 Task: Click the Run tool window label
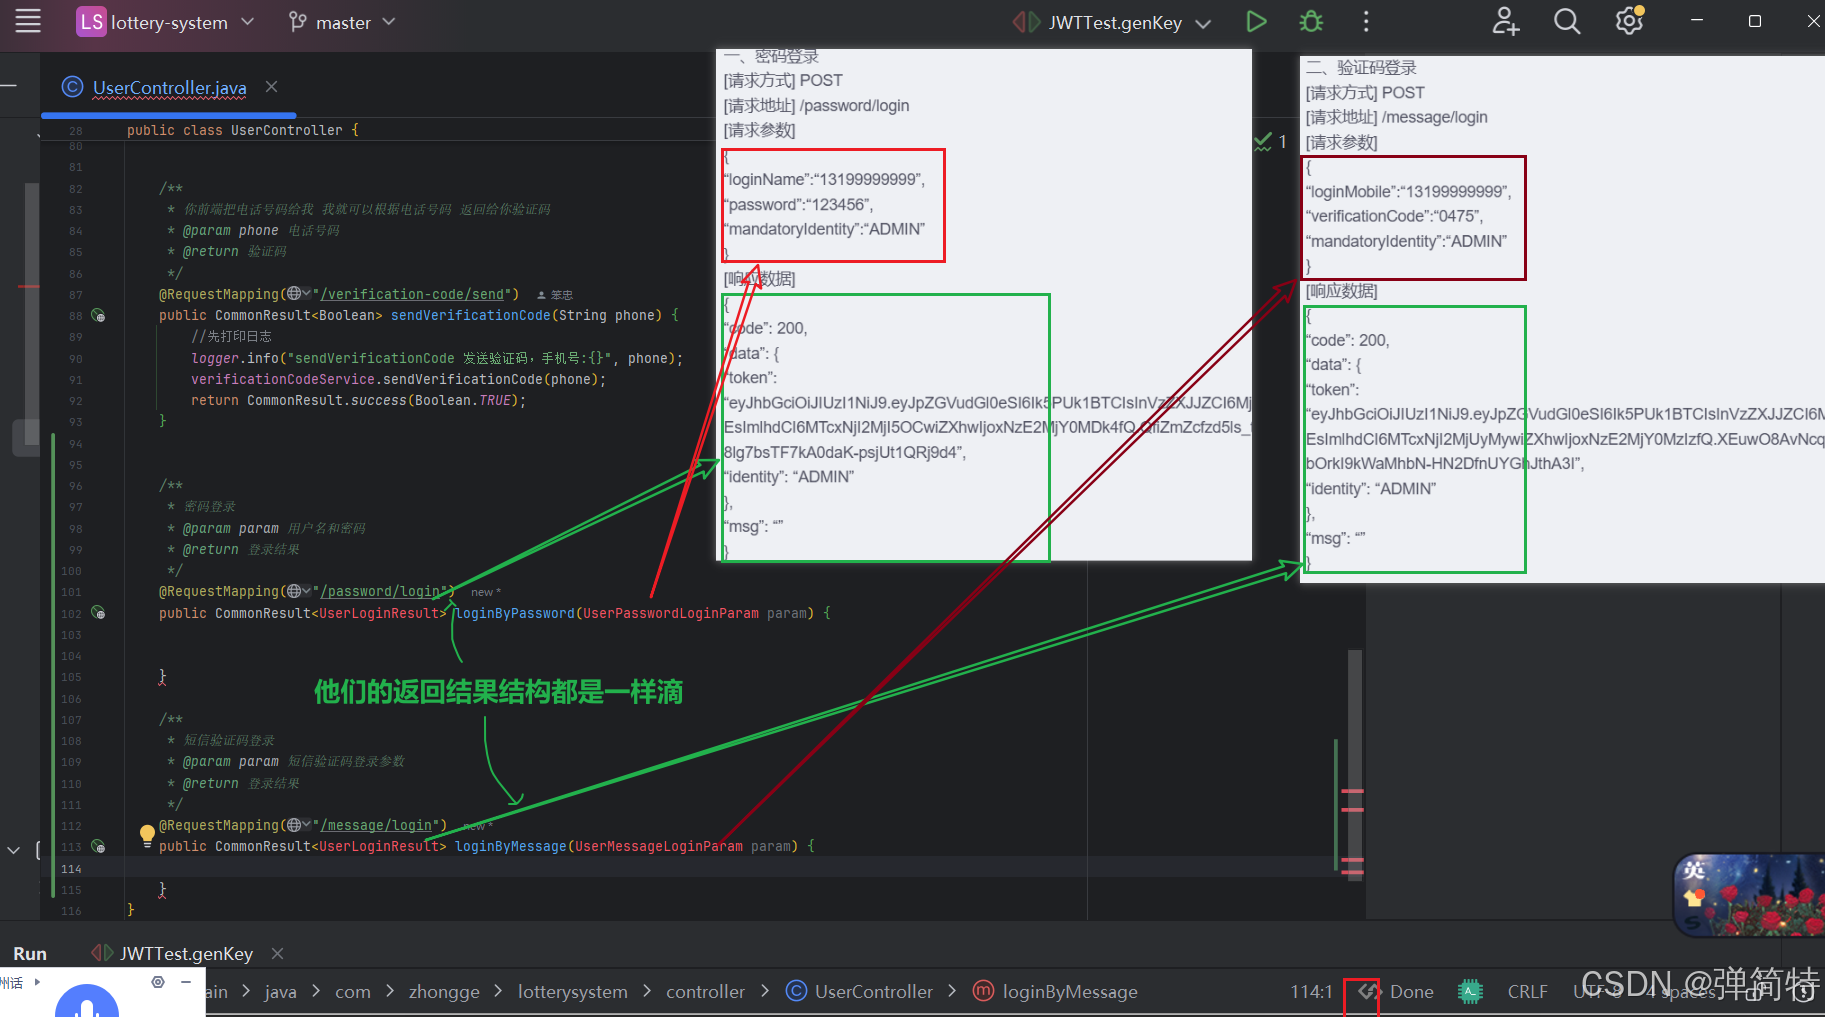pyautogui.click(x=30, y=953)
